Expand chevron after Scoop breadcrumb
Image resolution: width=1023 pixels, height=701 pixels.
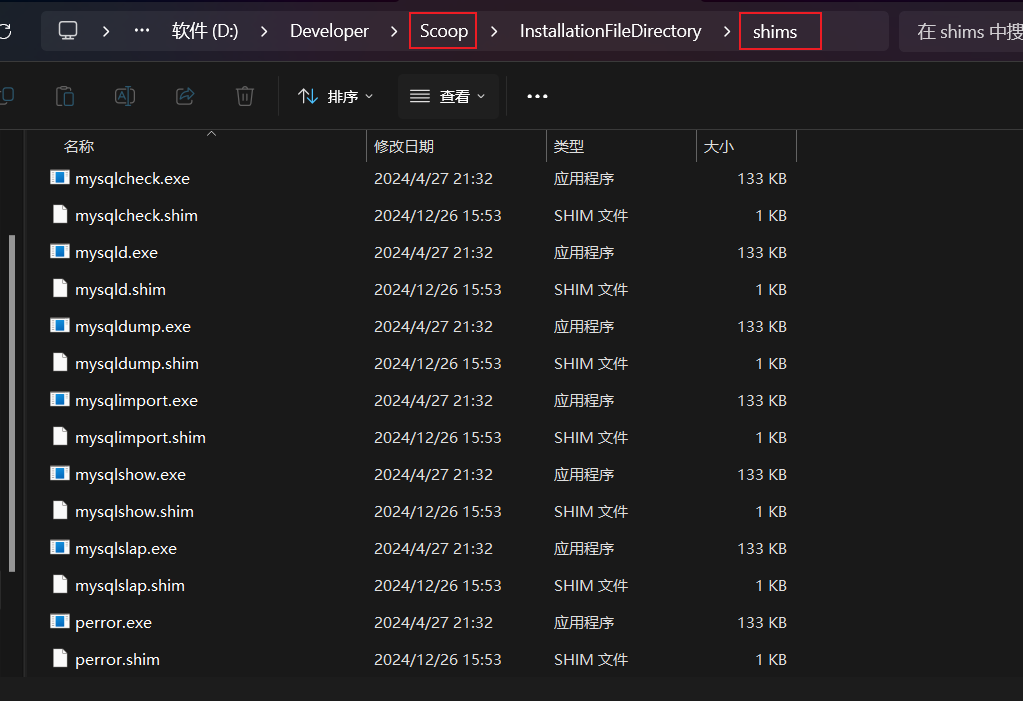(x=494, y=31)
